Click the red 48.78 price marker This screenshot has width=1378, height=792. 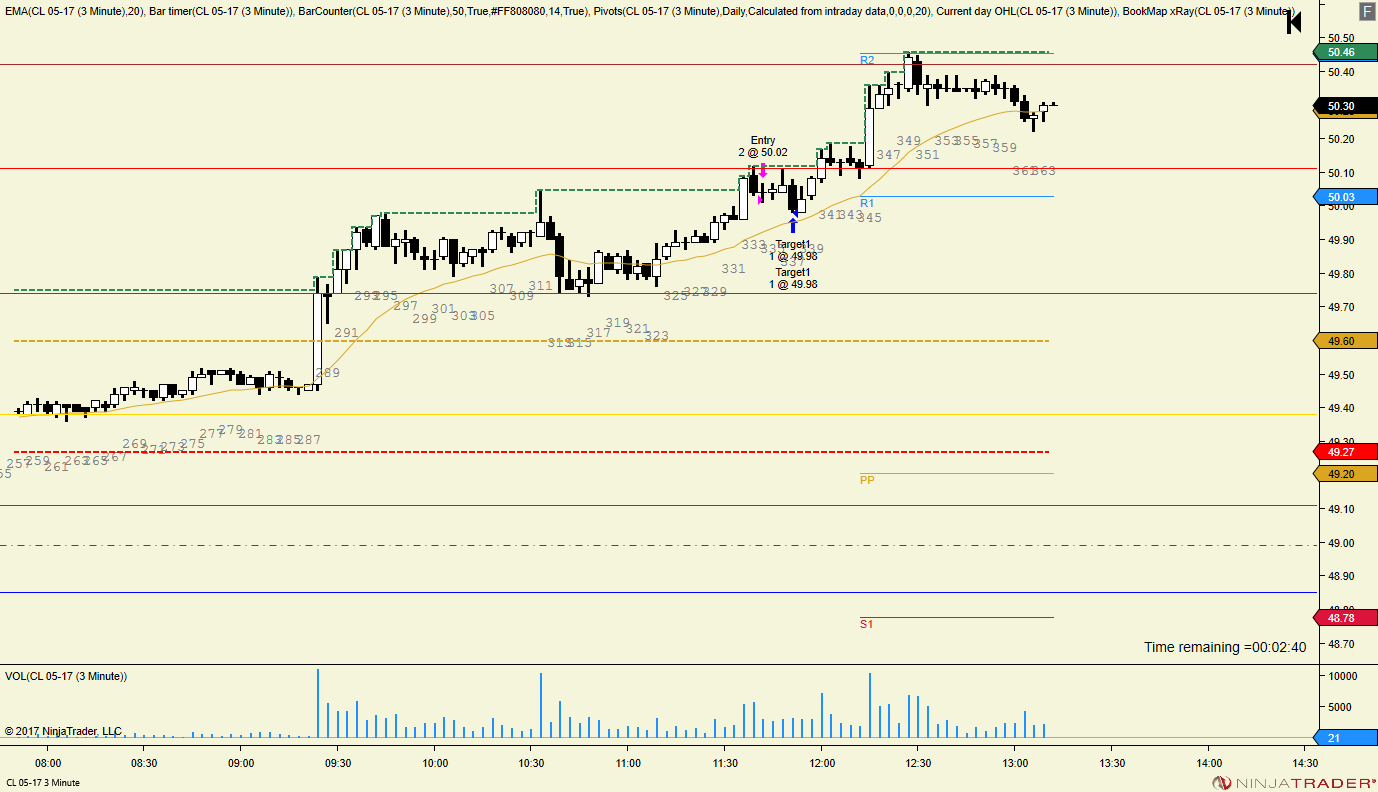(1347, 618)
